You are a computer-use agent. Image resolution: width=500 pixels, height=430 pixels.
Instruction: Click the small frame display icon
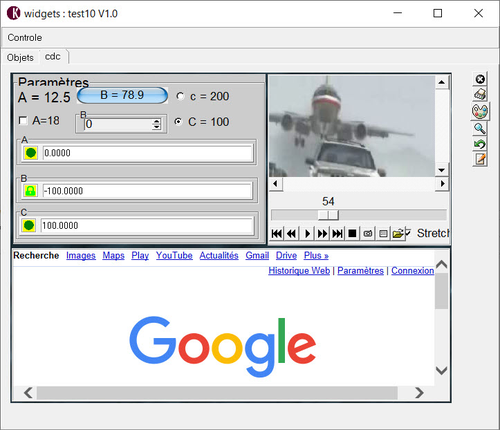coord(383,233)
